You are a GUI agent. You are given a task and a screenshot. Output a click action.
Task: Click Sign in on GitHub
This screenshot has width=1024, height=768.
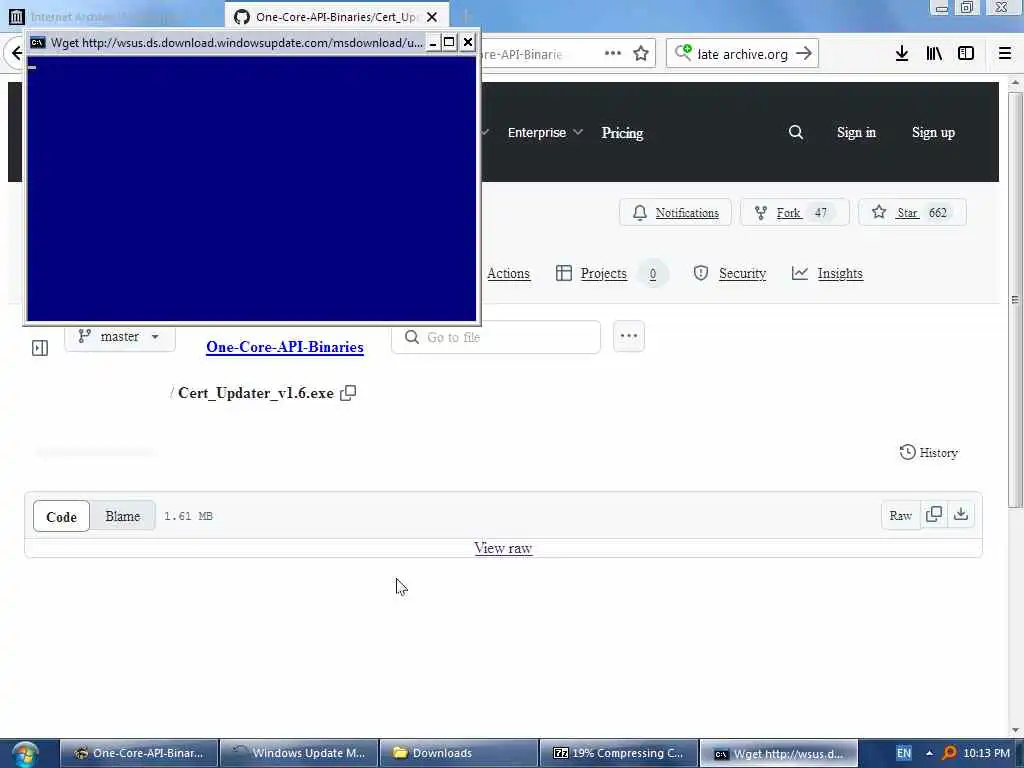click(x=856, y=133)
